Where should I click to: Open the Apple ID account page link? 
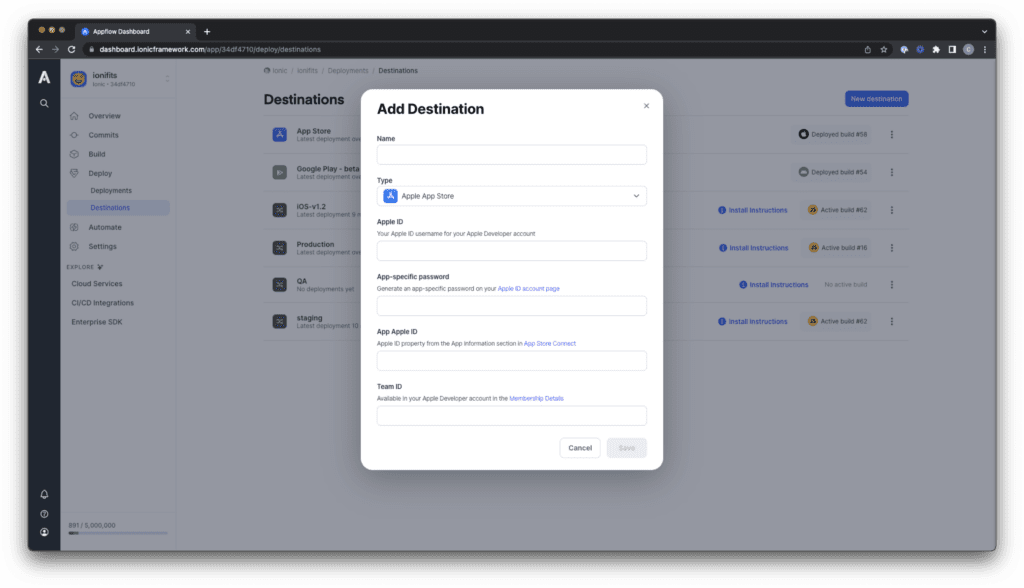(x=528, y=289)
